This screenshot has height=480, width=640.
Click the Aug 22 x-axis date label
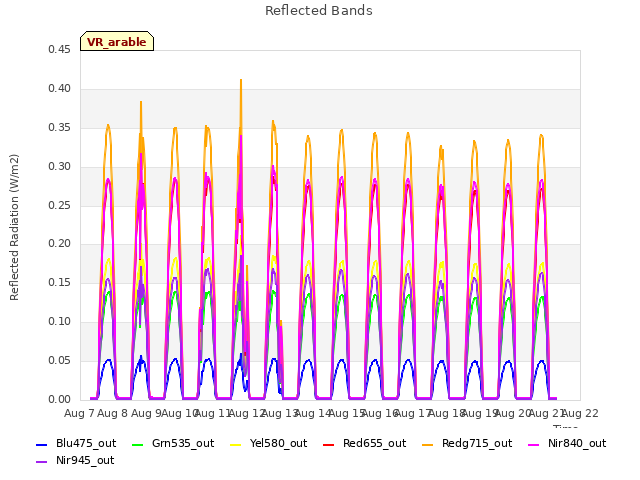click(x=580, y=413)
